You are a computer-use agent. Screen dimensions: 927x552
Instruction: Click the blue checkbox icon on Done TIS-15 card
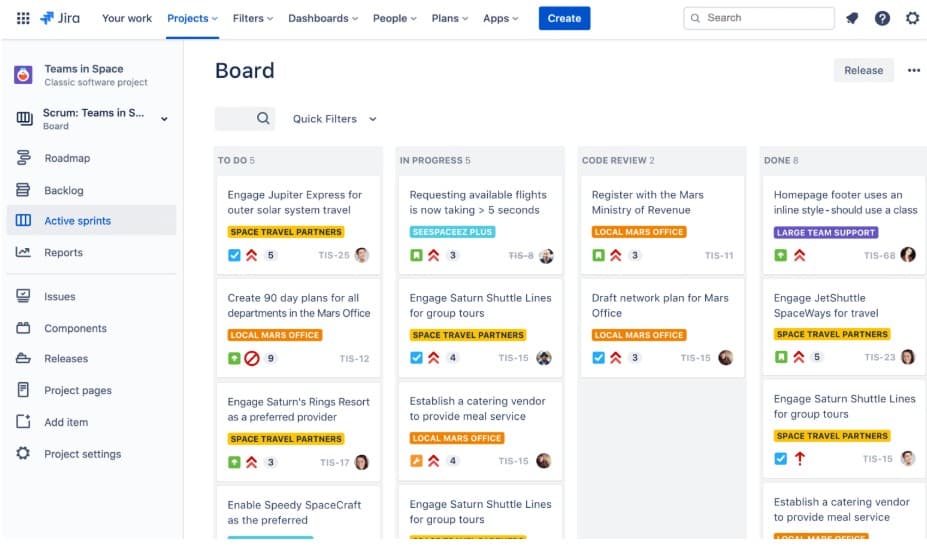[x=781, y=459]
